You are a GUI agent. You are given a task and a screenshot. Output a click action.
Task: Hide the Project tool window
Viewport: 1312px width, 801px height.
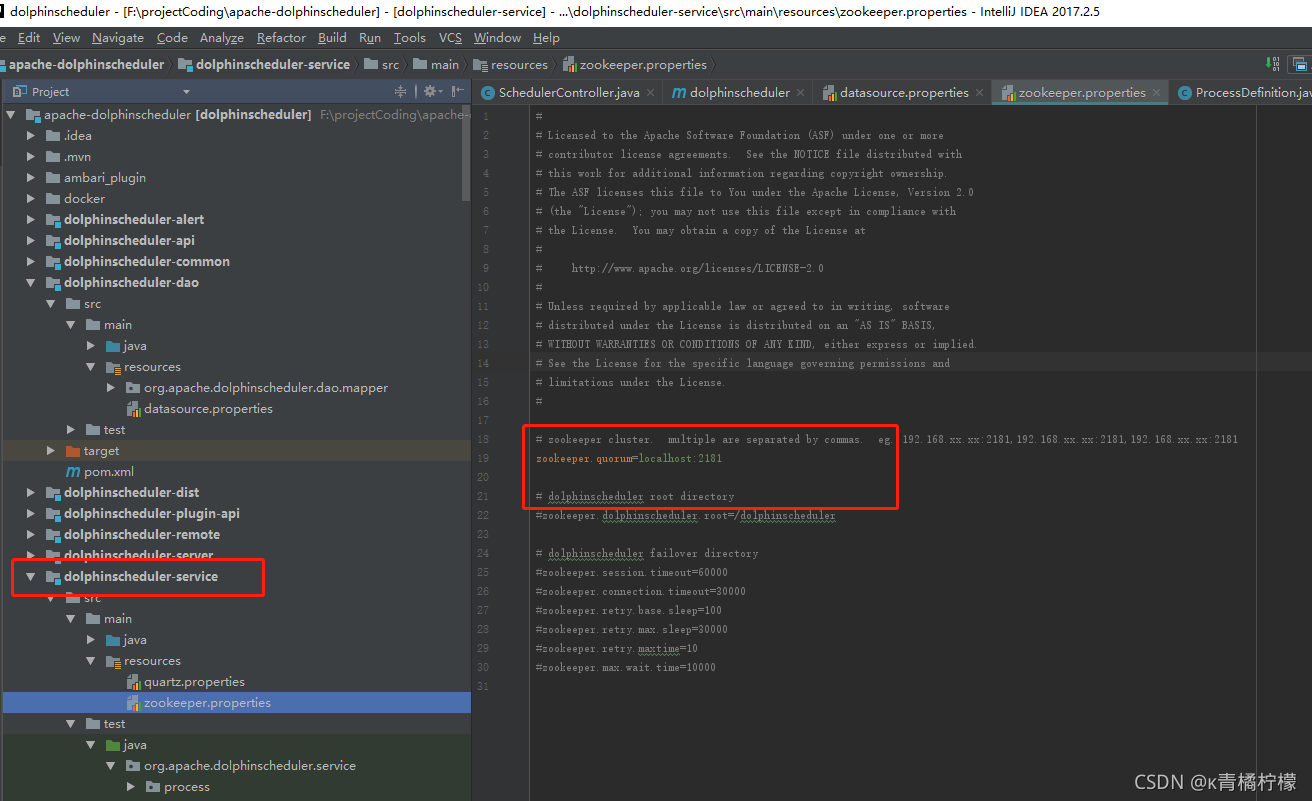pos(456,91)
